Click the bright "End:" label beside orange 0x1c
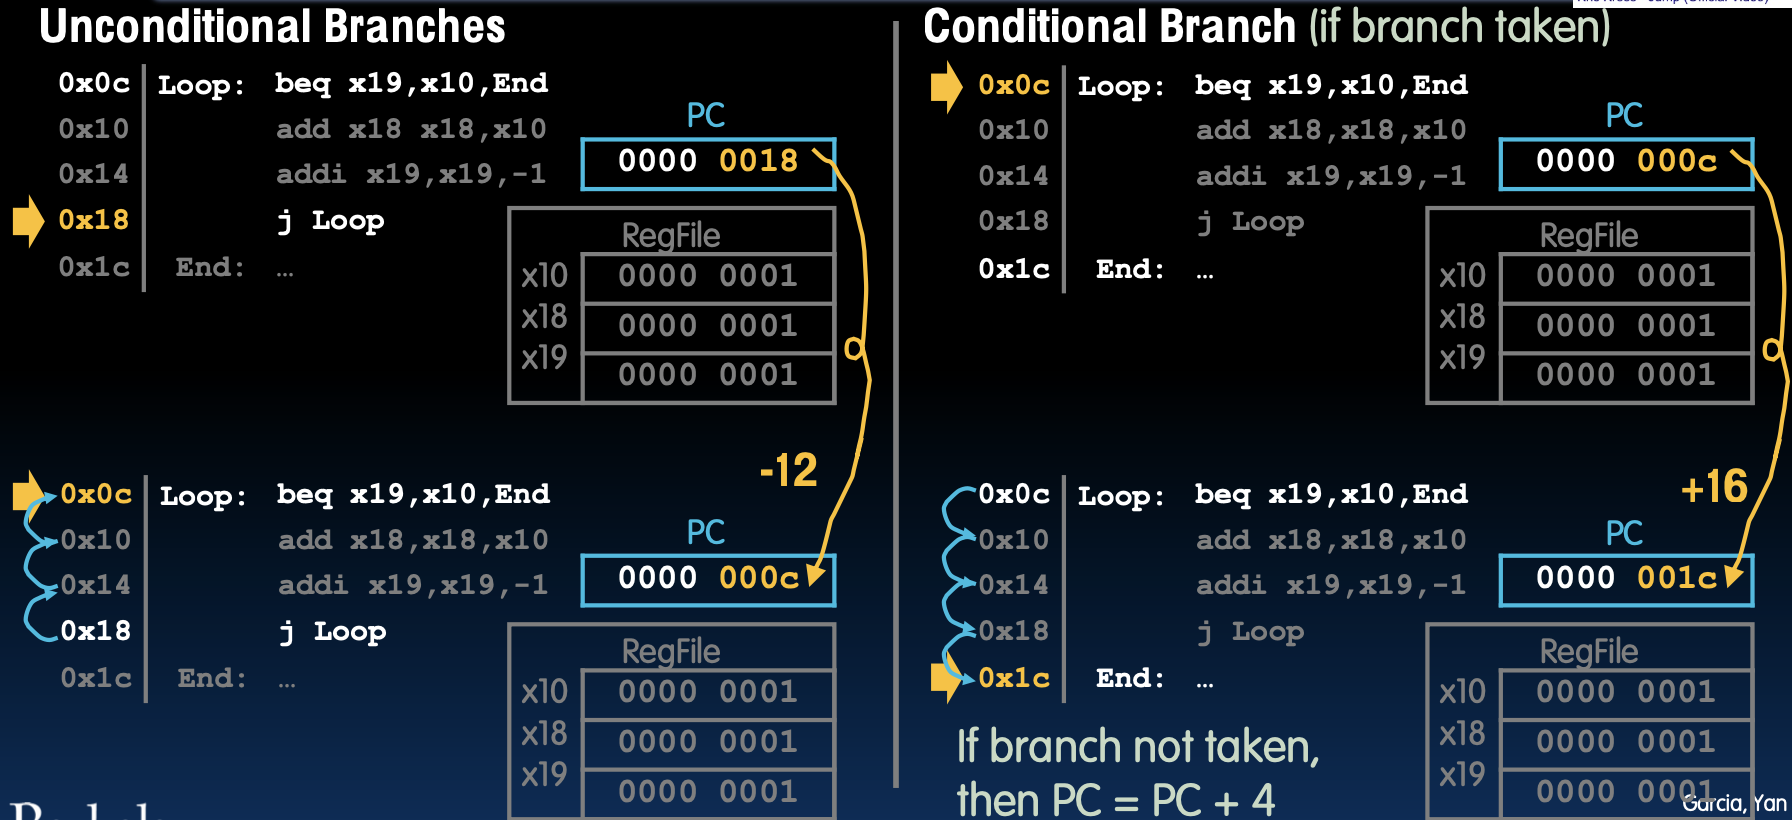 tap(1130, 678)
